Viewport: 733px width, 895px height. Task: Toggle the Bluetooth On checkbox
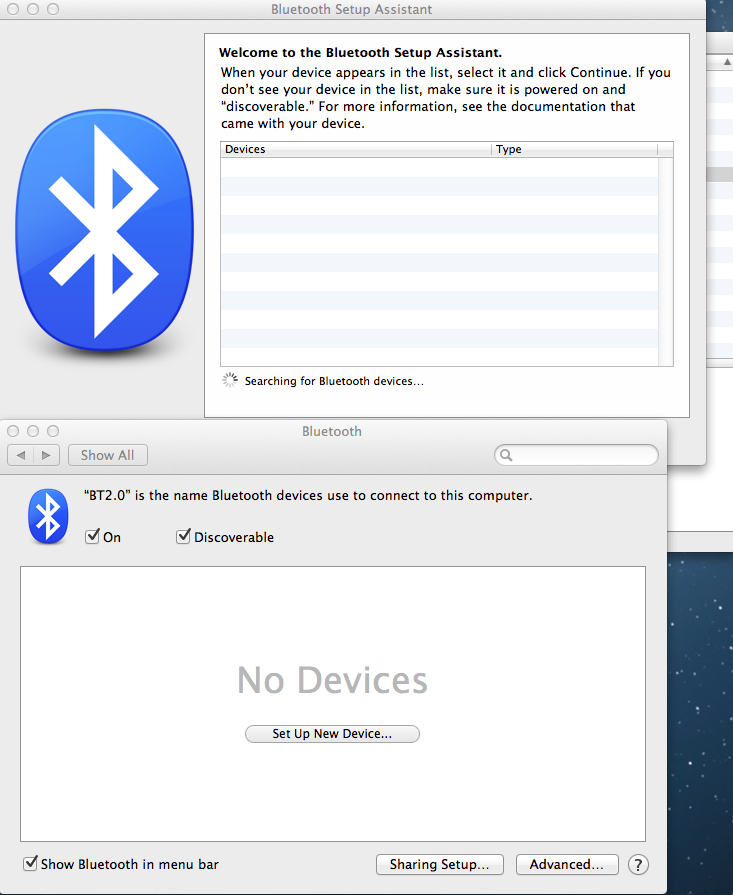(x=92, y=537)
